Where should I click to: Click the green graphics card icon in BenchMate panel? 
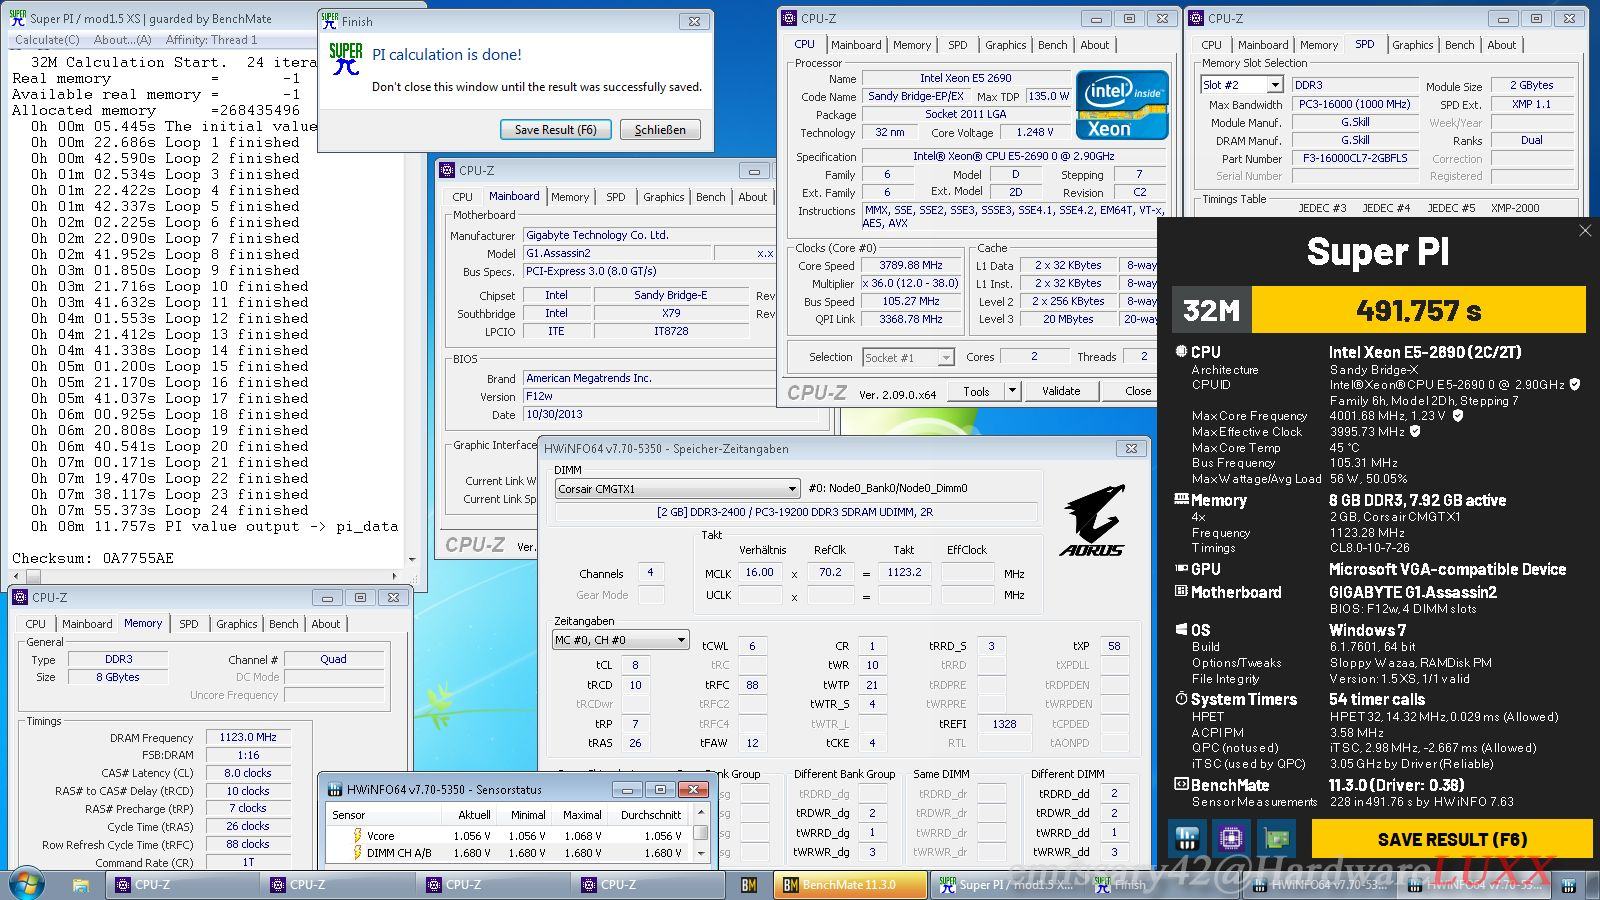[x=1276, y=838]
